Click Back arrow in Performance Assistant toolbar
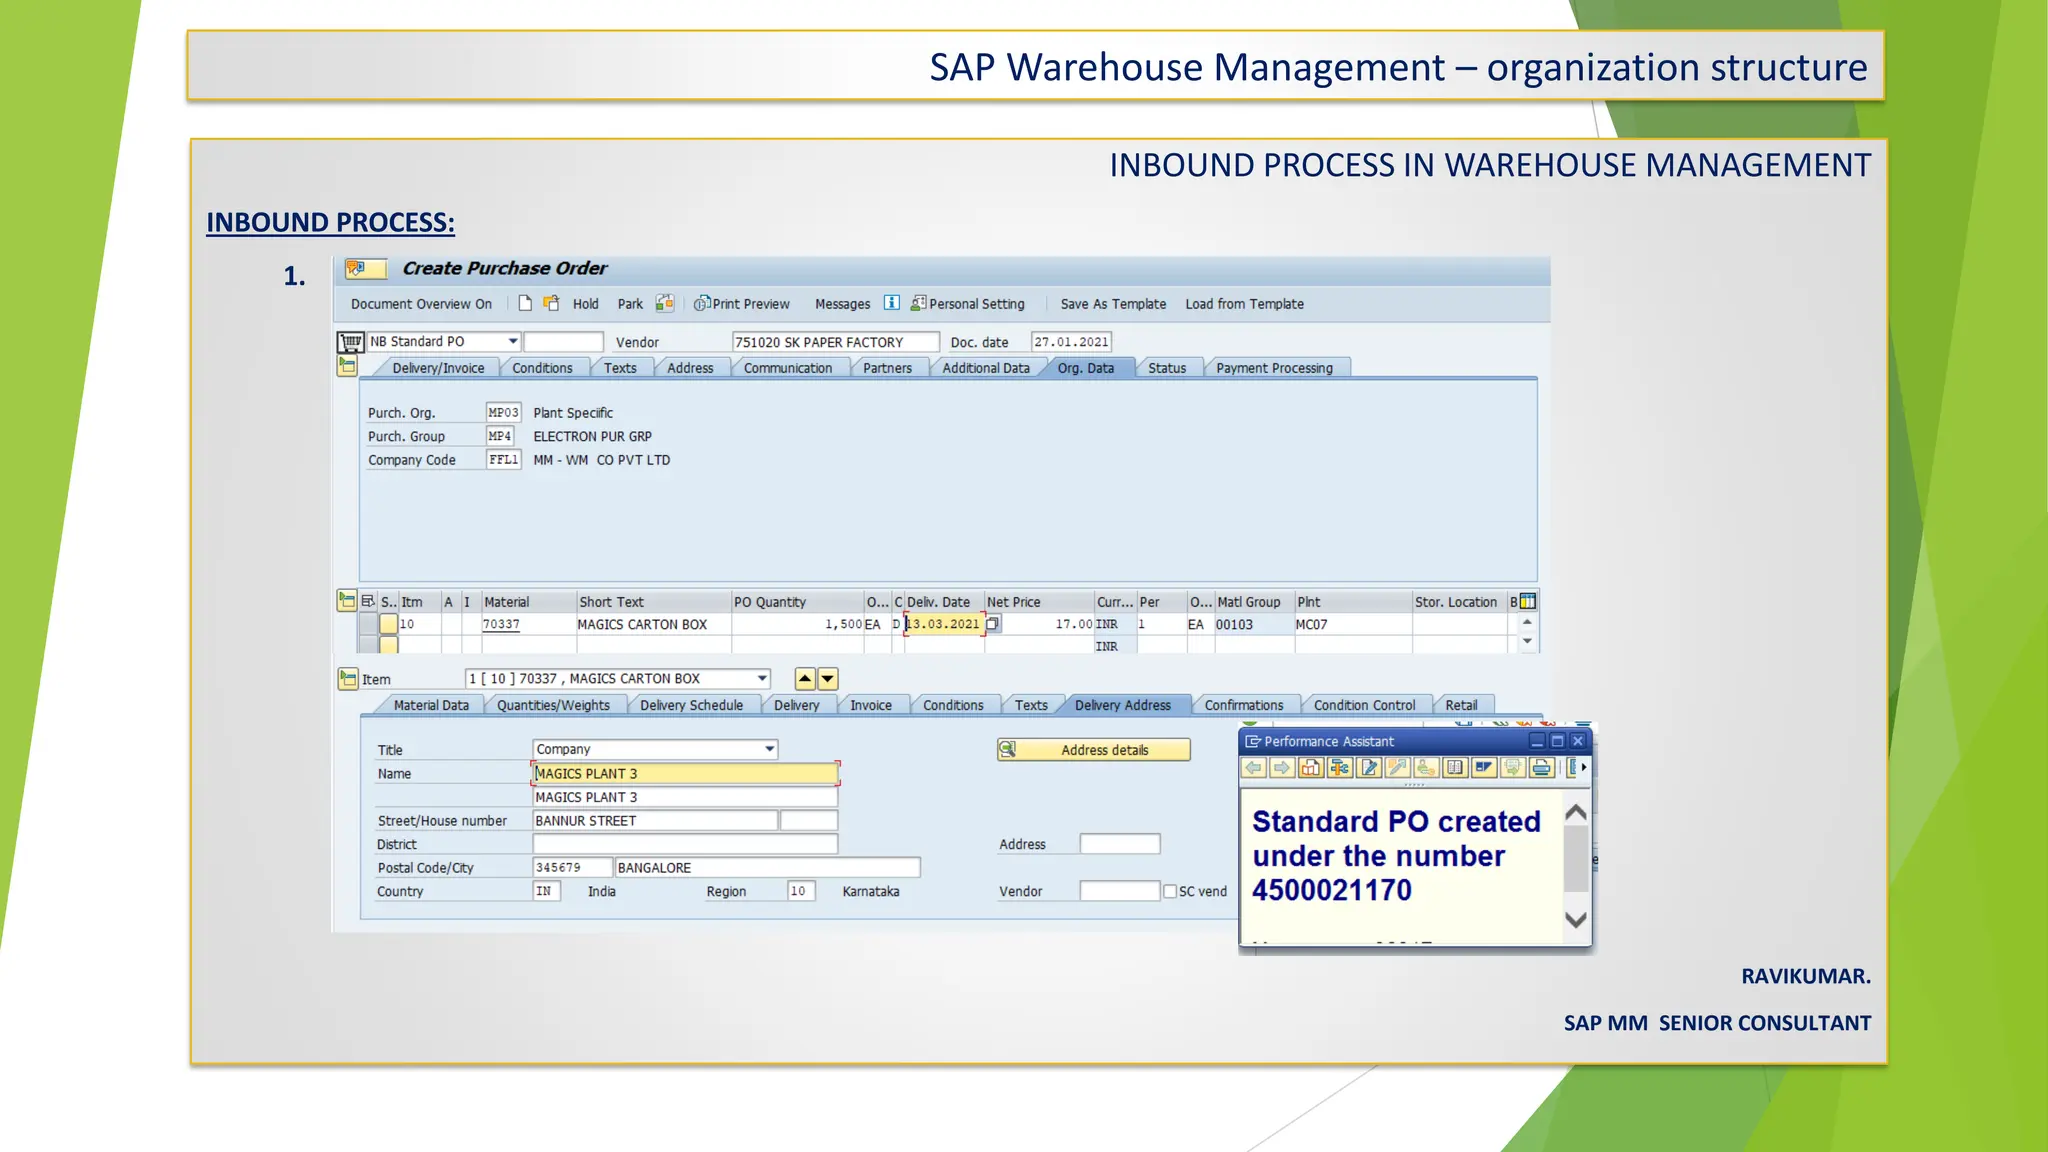This screenshot has height=1152, width=2048. pos(1253,767)
